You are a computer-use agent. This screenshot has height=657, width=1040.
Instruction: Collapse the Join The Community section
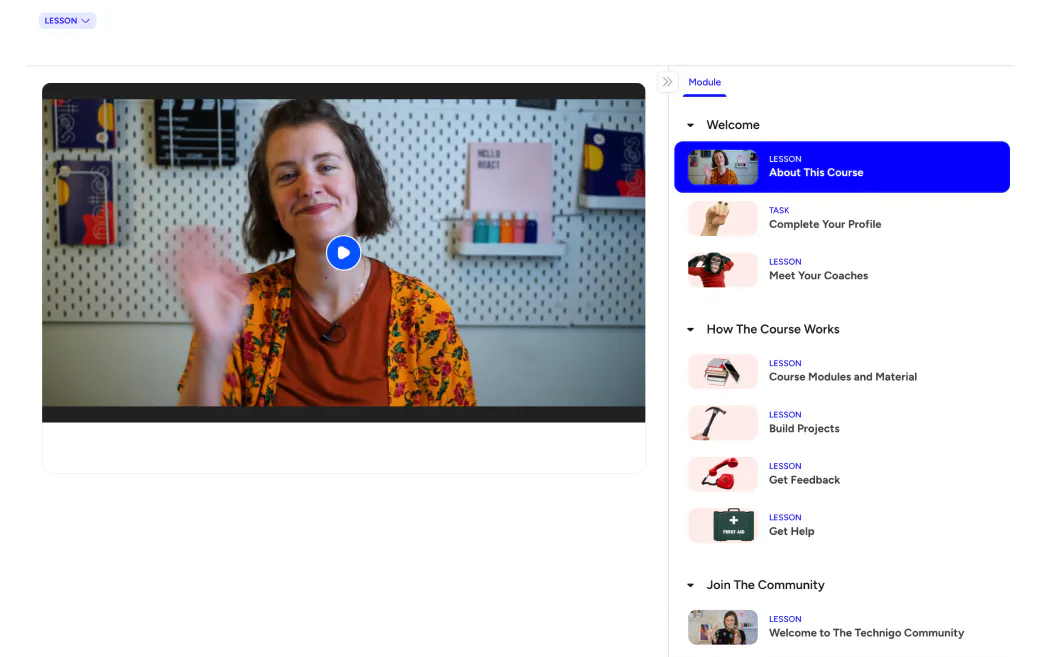click(690, 585)
